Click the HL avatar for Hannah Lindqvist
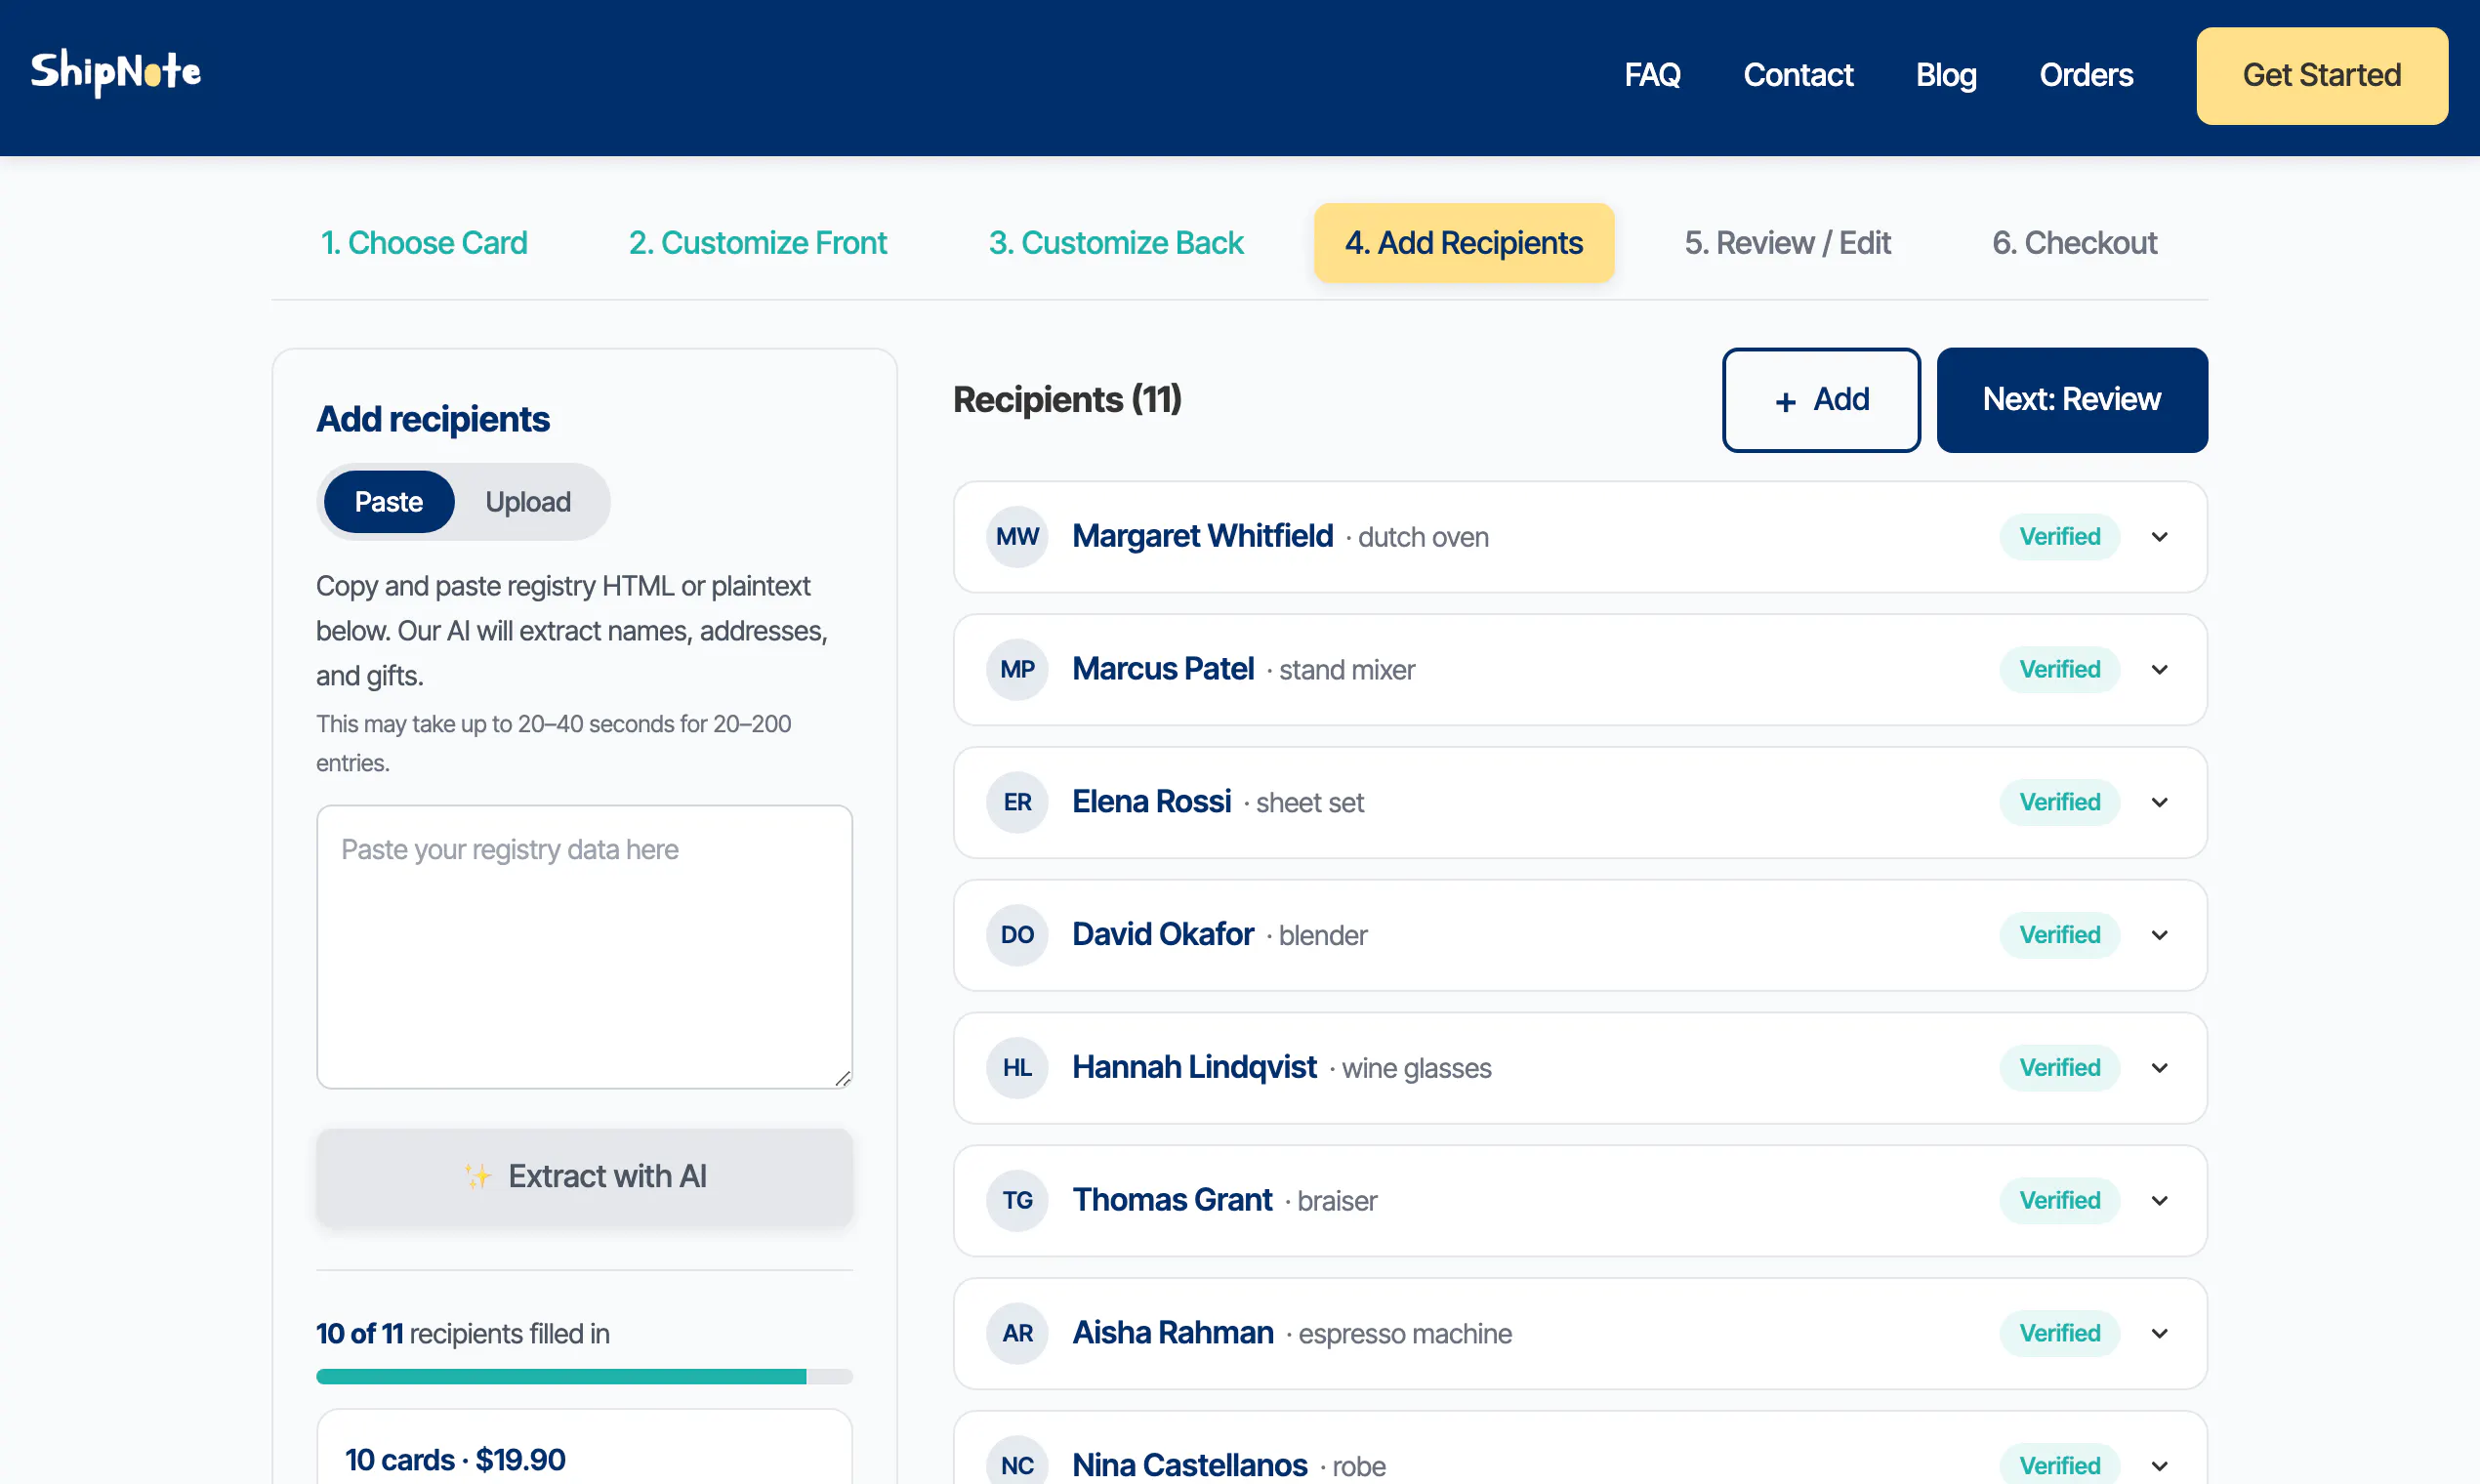Screen dimensions: 2480x1484 [x=1017, y=1068]
